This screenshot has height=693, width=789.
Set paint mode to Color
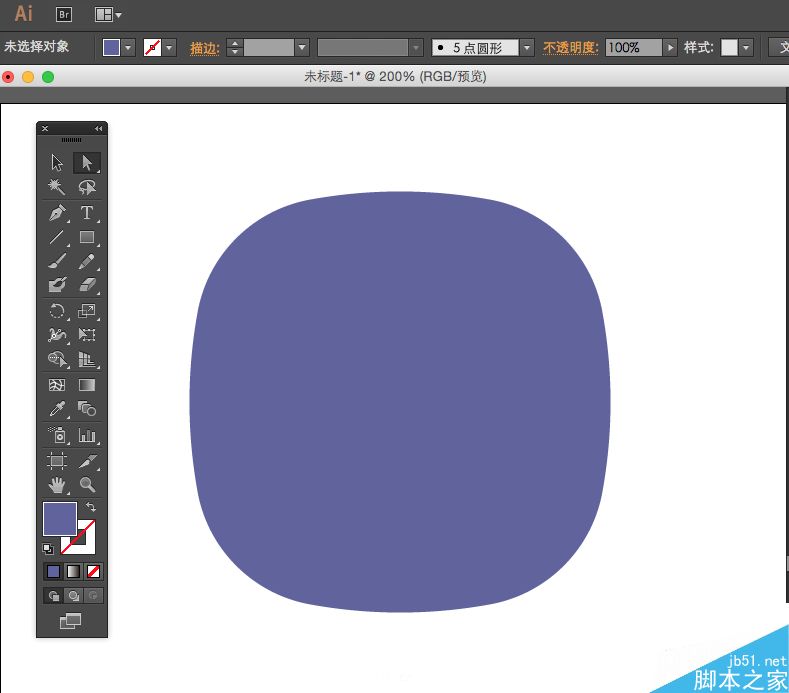[x=53, y=571]
